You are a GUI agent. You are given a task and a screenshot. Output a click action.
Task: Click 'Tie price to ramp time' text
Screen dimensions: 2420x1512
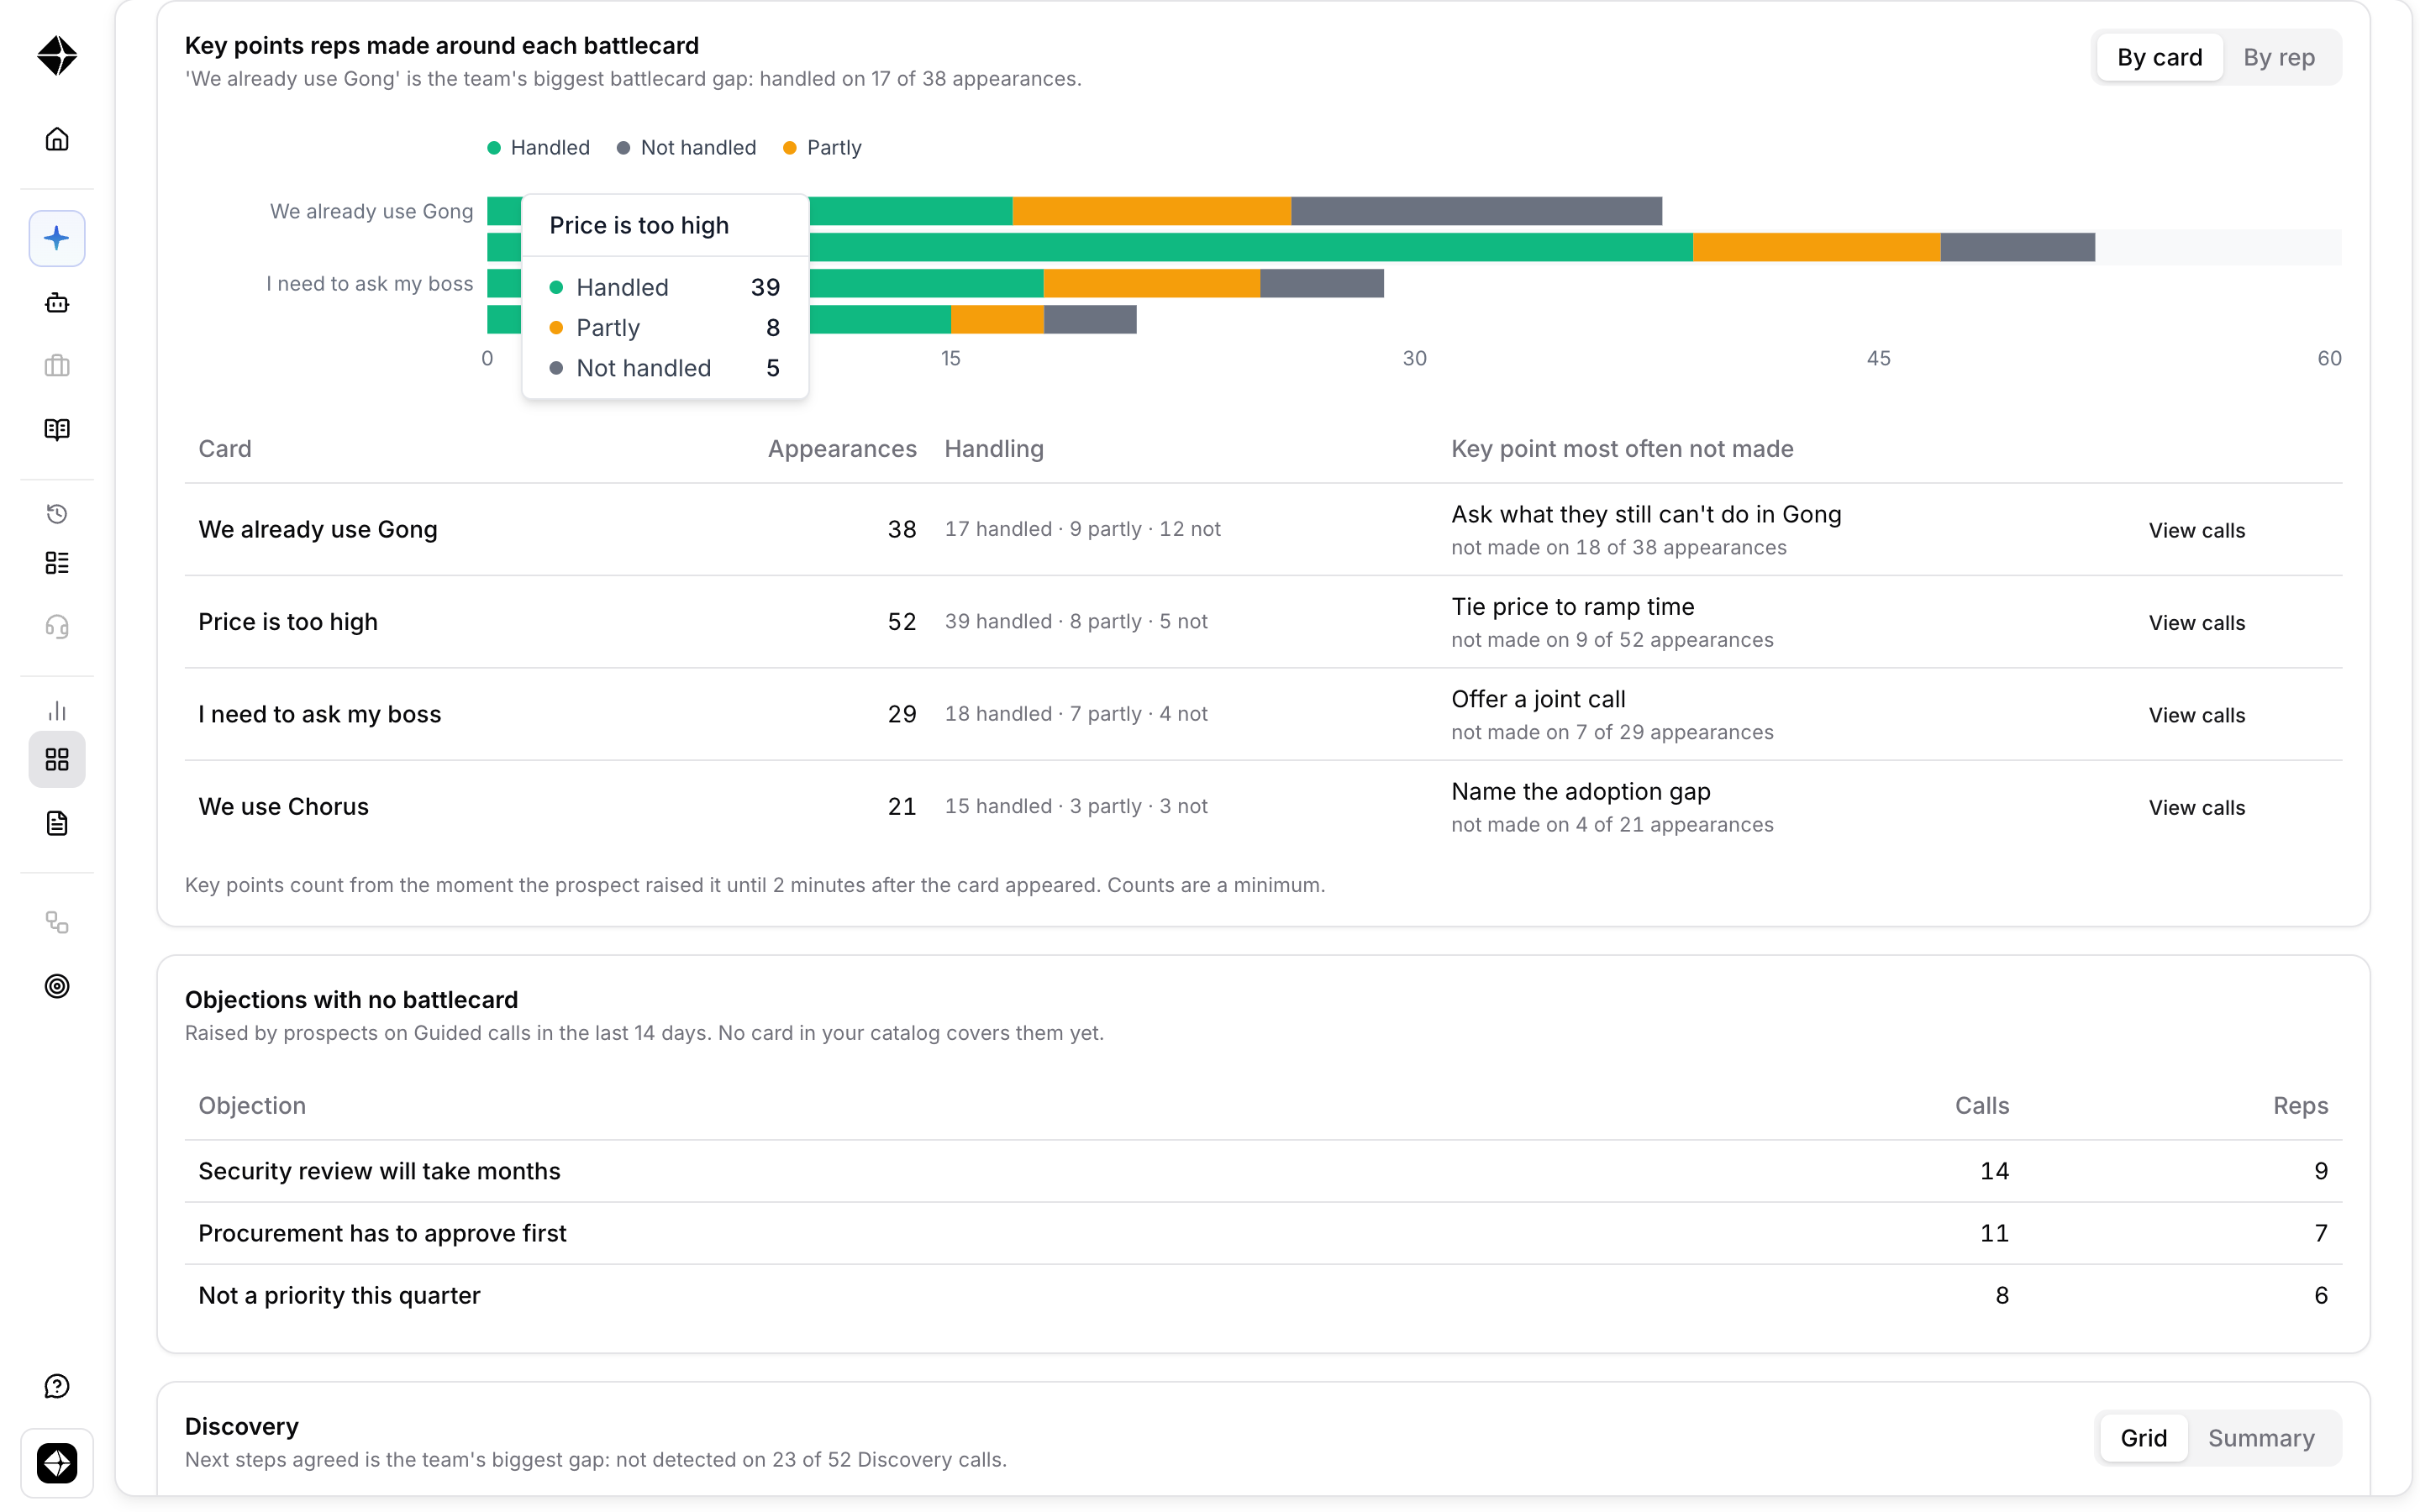tap(1572, 607)
